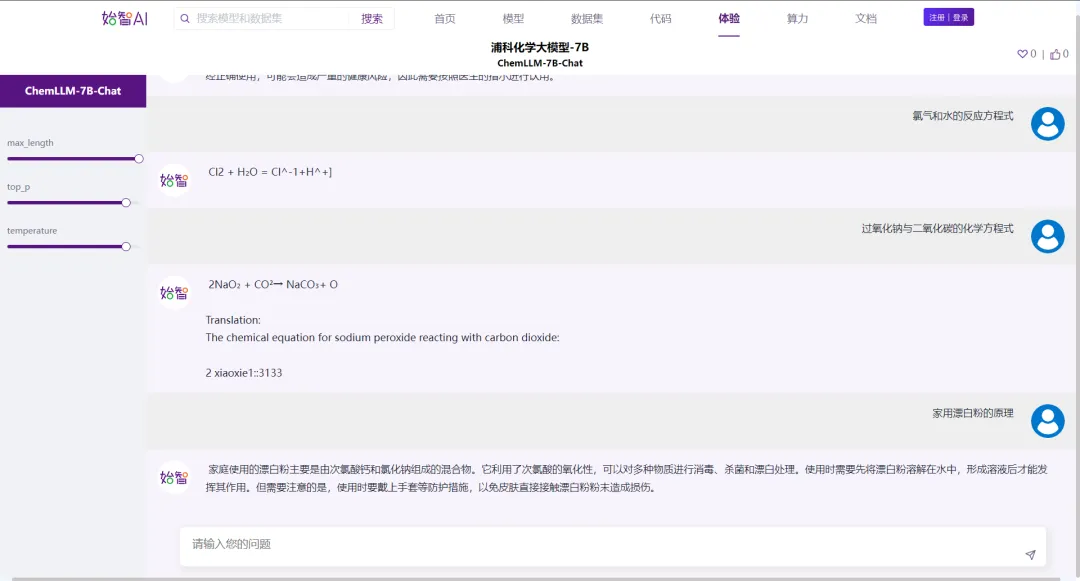Click the search magnifier icon

point(185,19)
